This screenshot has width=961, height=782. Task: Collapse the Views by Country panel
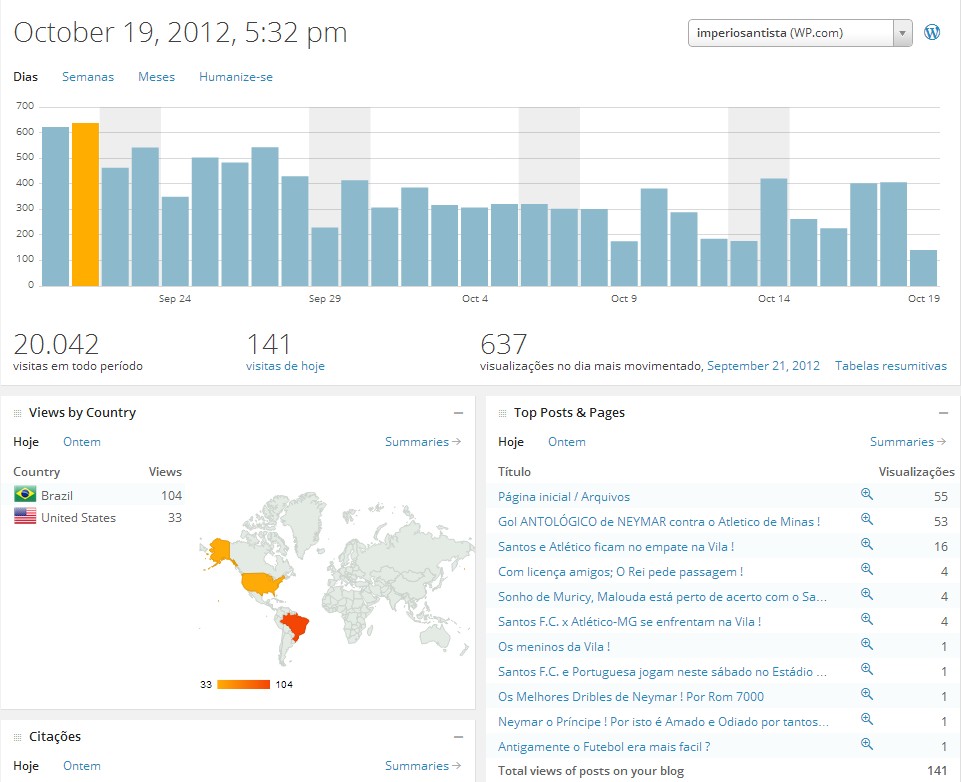click(x=458, y=413)
